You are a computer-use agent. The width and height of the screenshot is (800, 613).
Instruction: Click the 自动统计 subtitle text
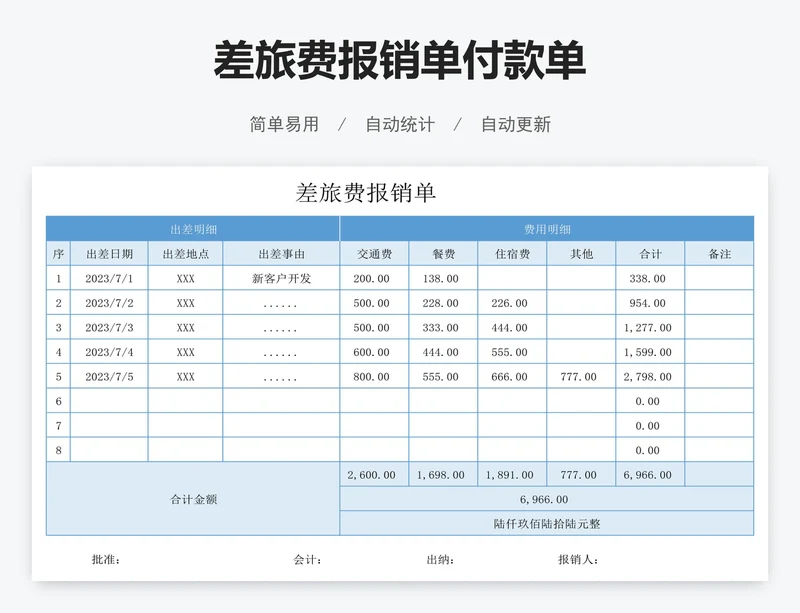(x=400, y=124)
